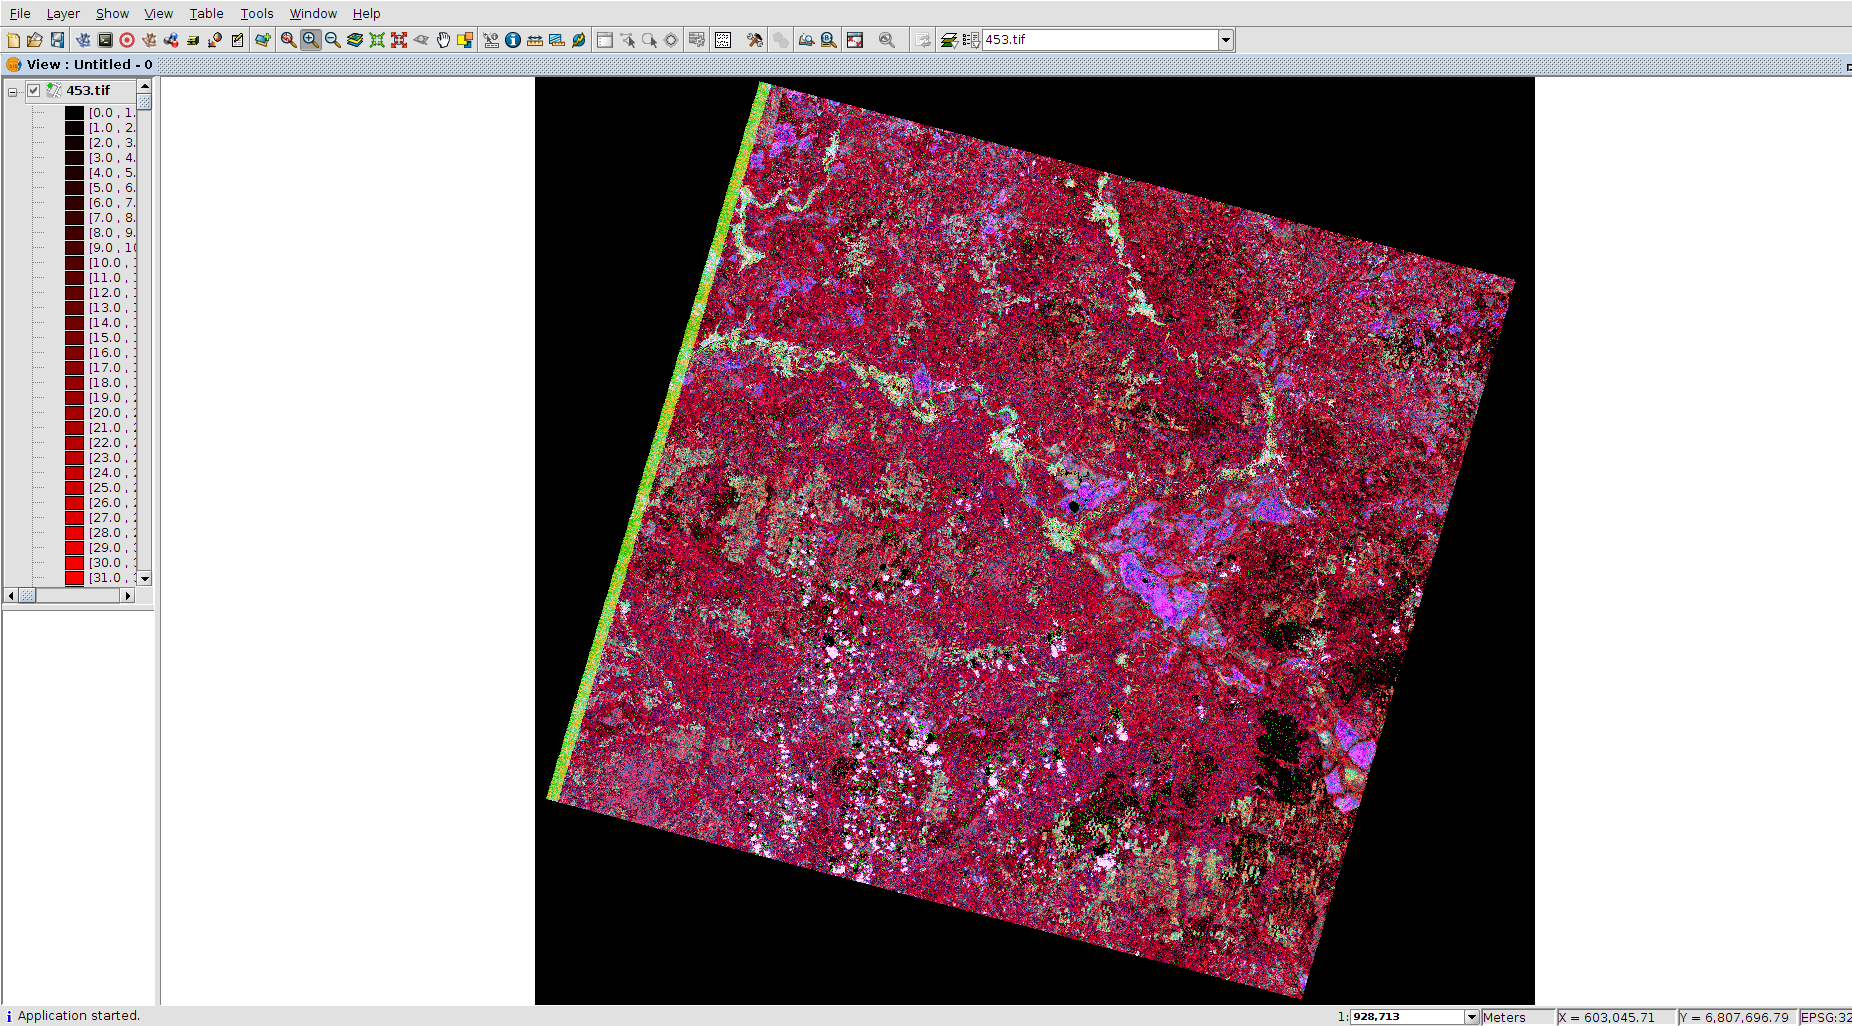Open the 453.tif layer dropdown in toolbar

click(1226, 40)
